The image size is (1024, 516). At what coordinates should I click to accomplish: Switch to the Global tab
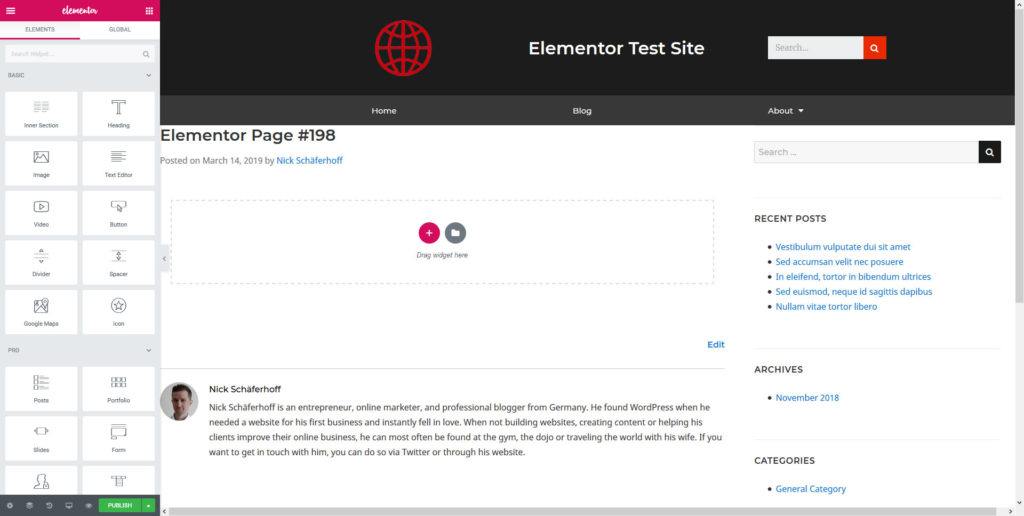click(120, 29)
